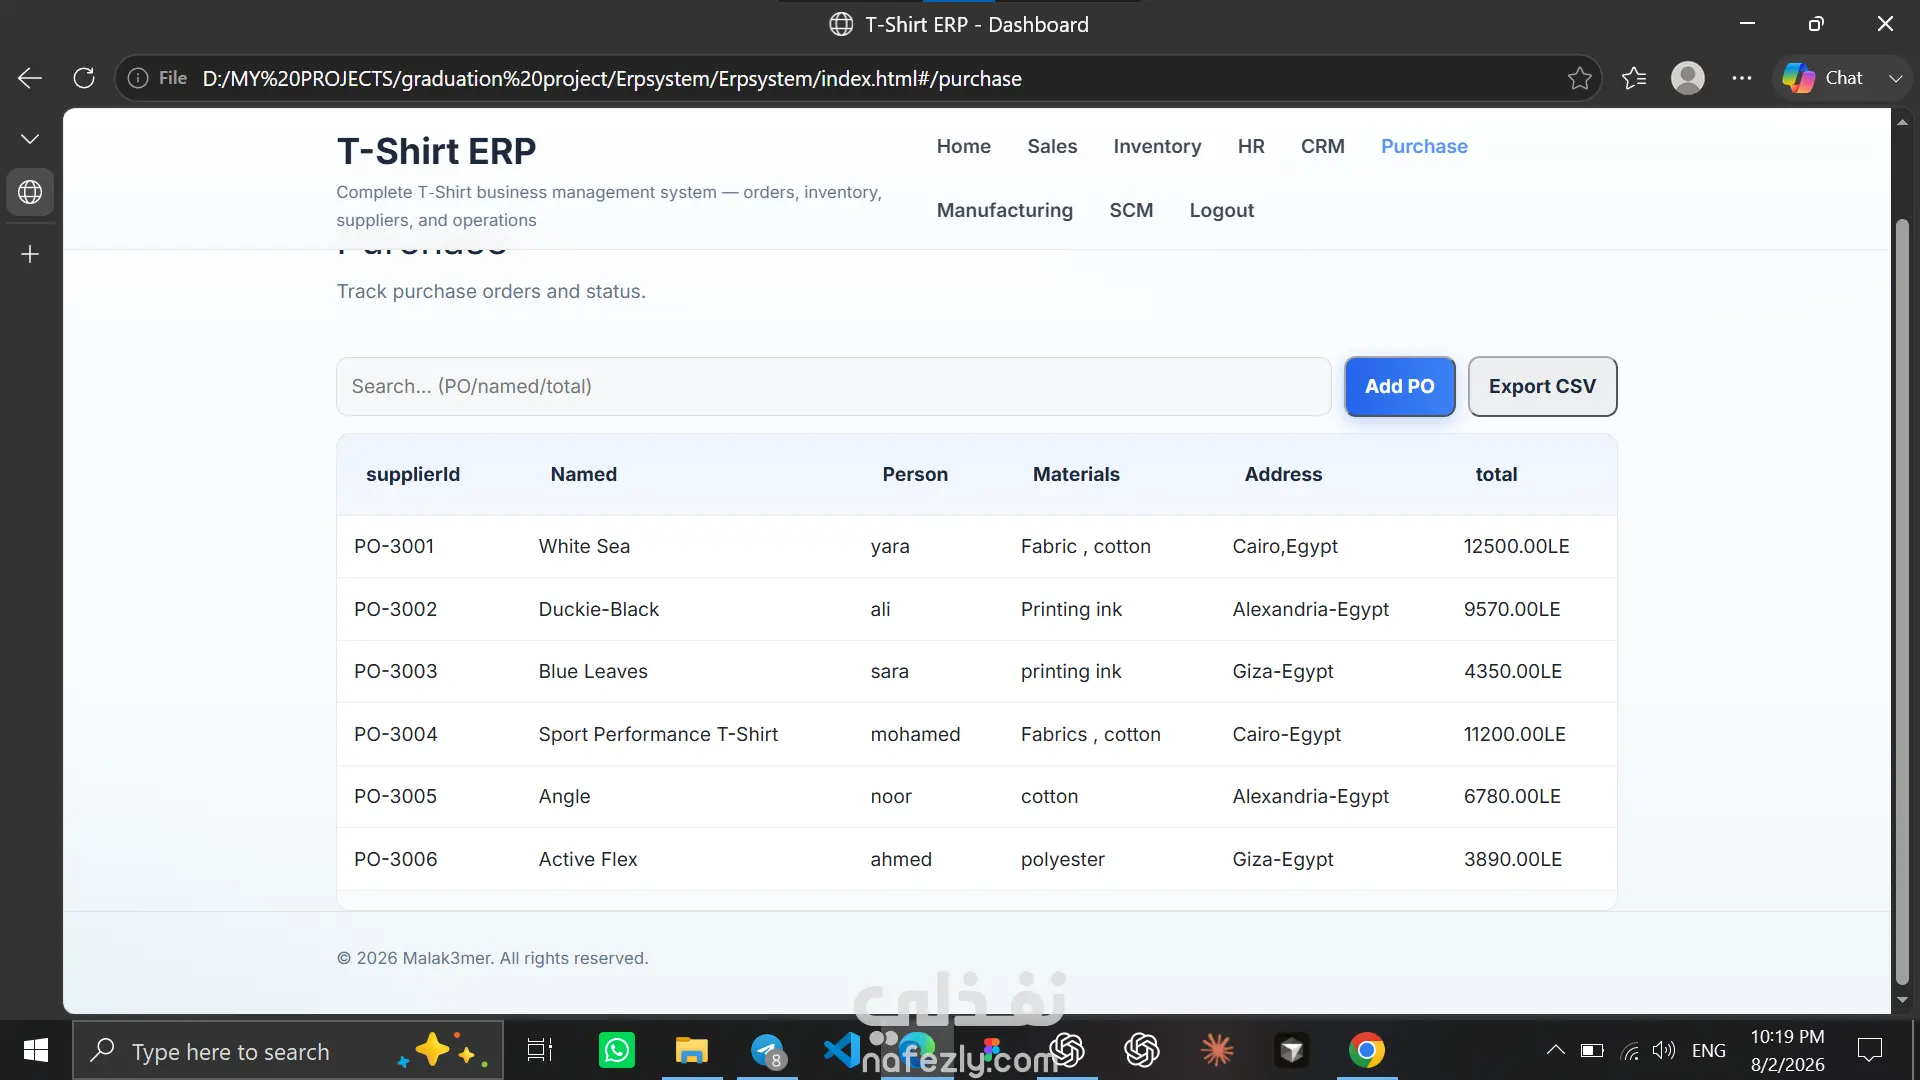Viewport: 1920px width, 1080px height.
Task: Open Copilot Chat in the browser toolbar
Action: 1823,78
